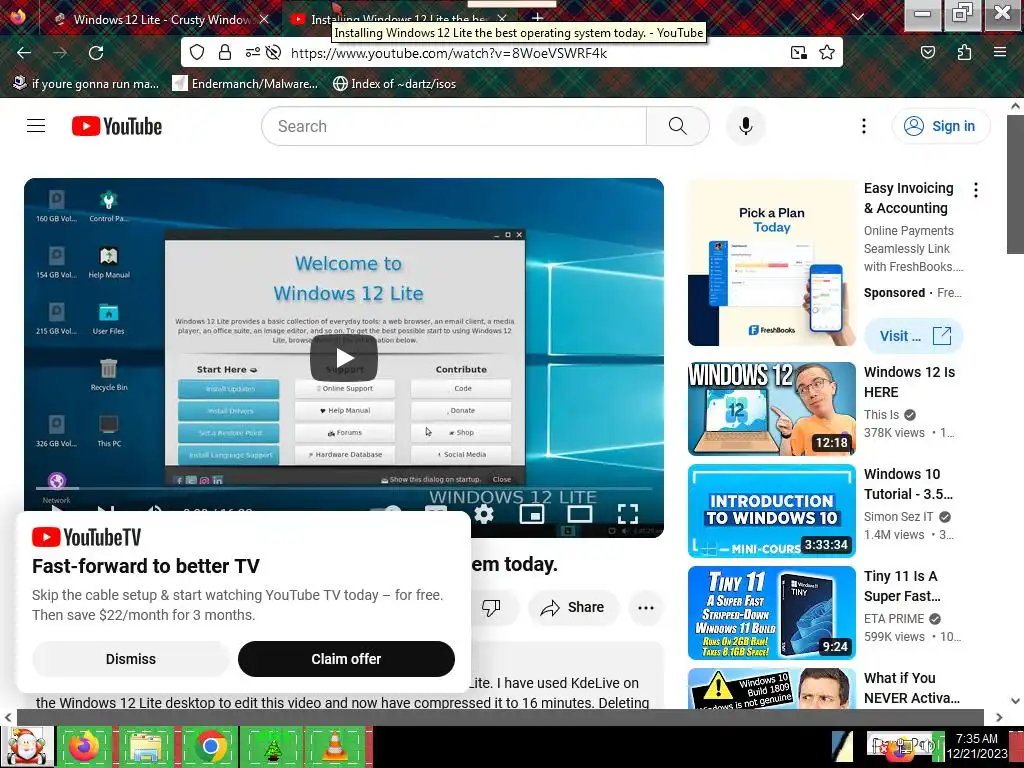Open the tracking protection shield icon

tap(197, 52)
